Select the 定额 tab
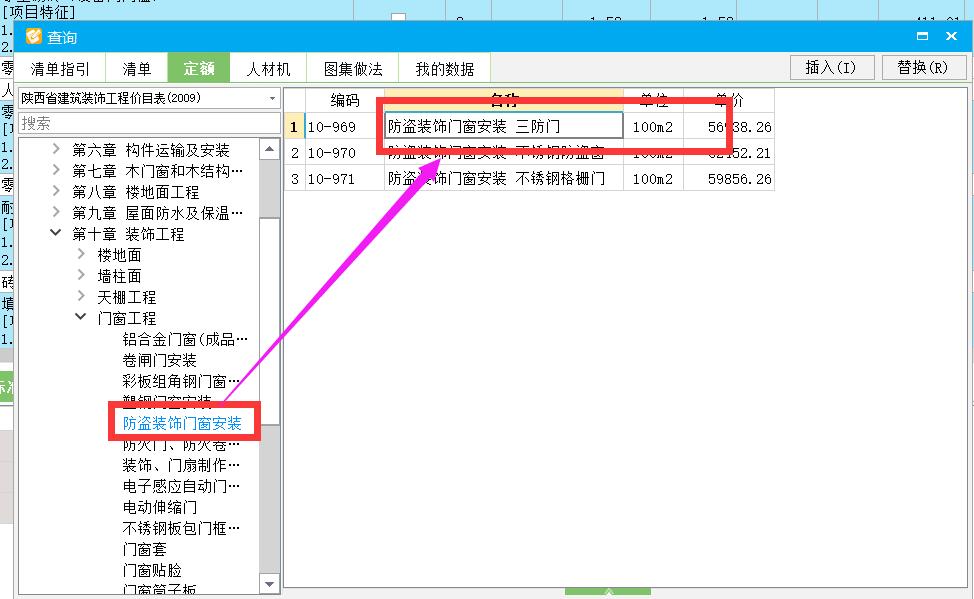This screenshot has height=599, width=974. click(199, 68)
